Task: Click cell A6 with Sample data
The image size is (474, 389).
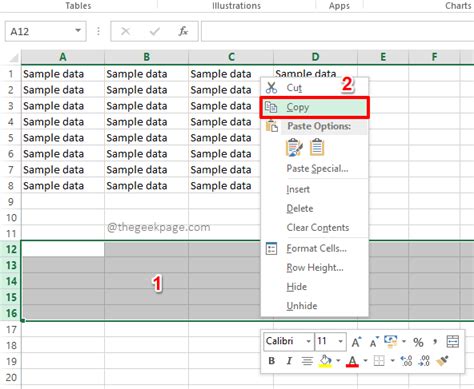Action: (63, 154)
